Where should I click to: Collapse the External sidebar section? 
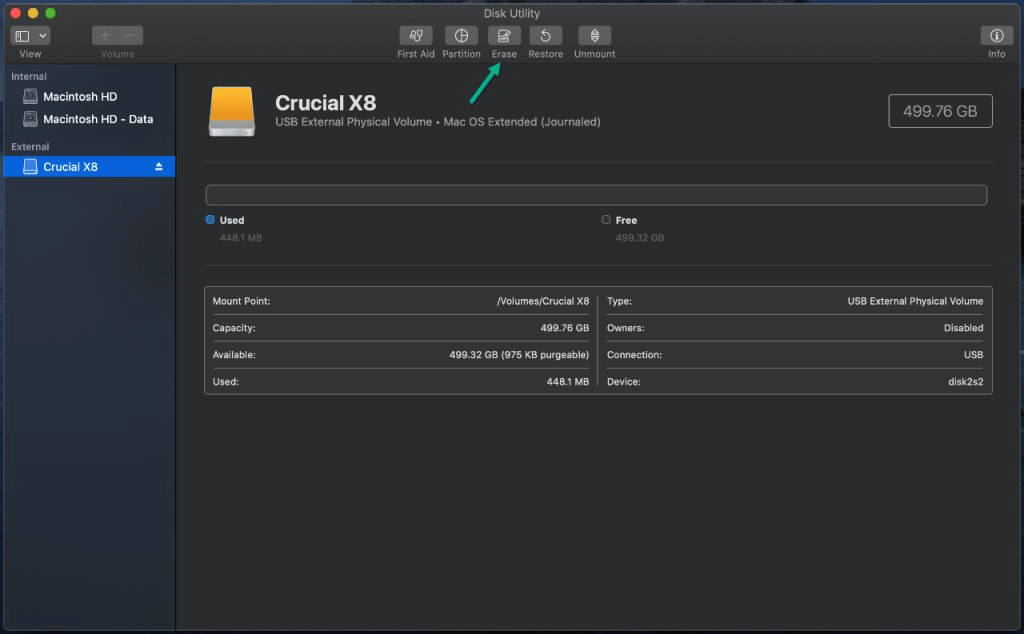29,146
